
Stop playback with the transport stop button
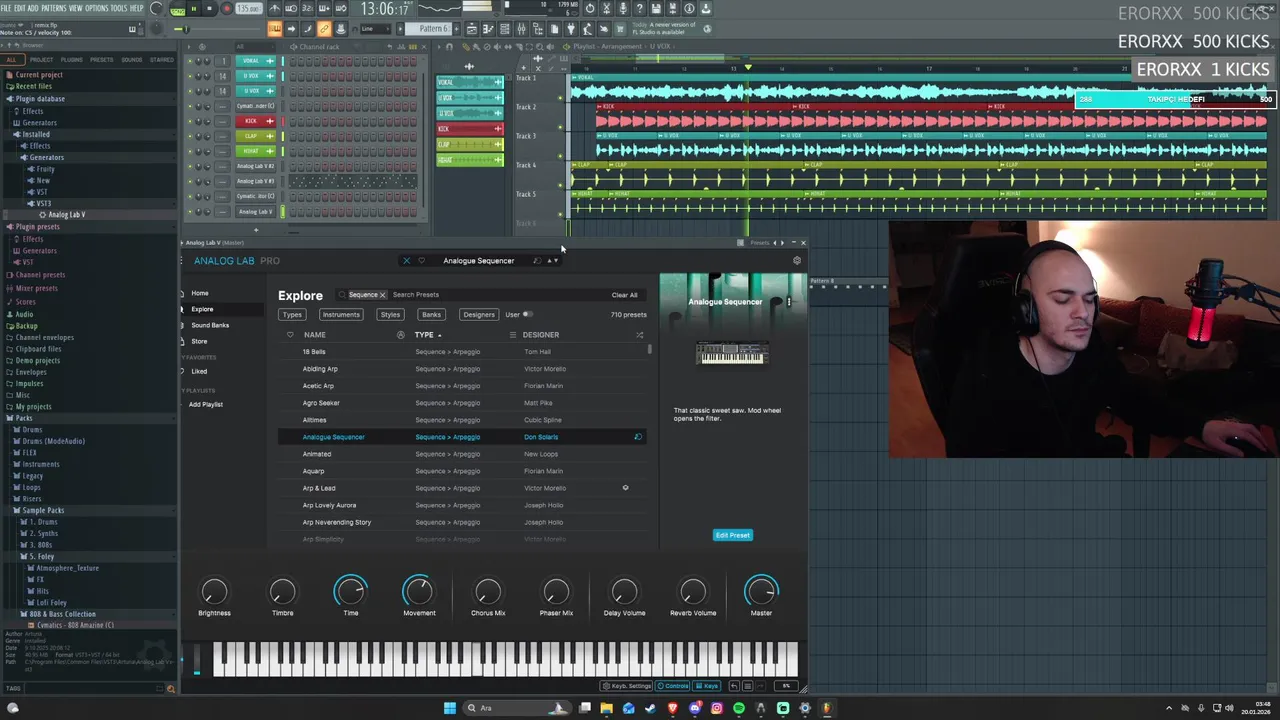point(209,8)
